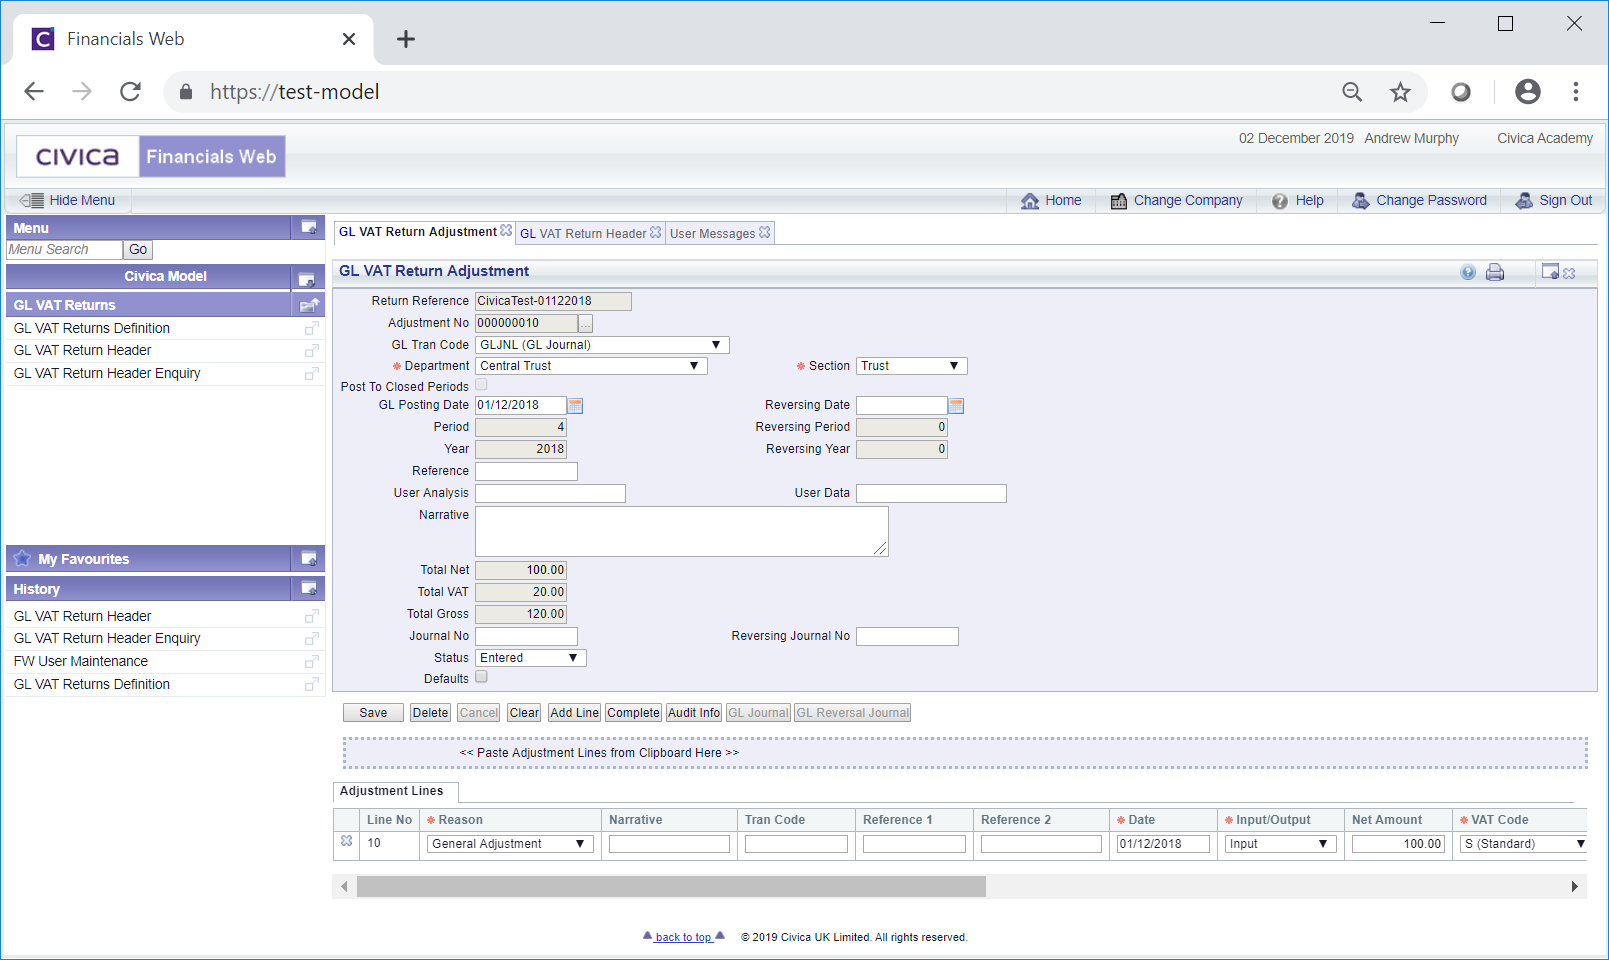Click the GL VAT Returns header icon
This screenshot has height=960, width=1609.
pyautogui.click(x=309, y=305)
